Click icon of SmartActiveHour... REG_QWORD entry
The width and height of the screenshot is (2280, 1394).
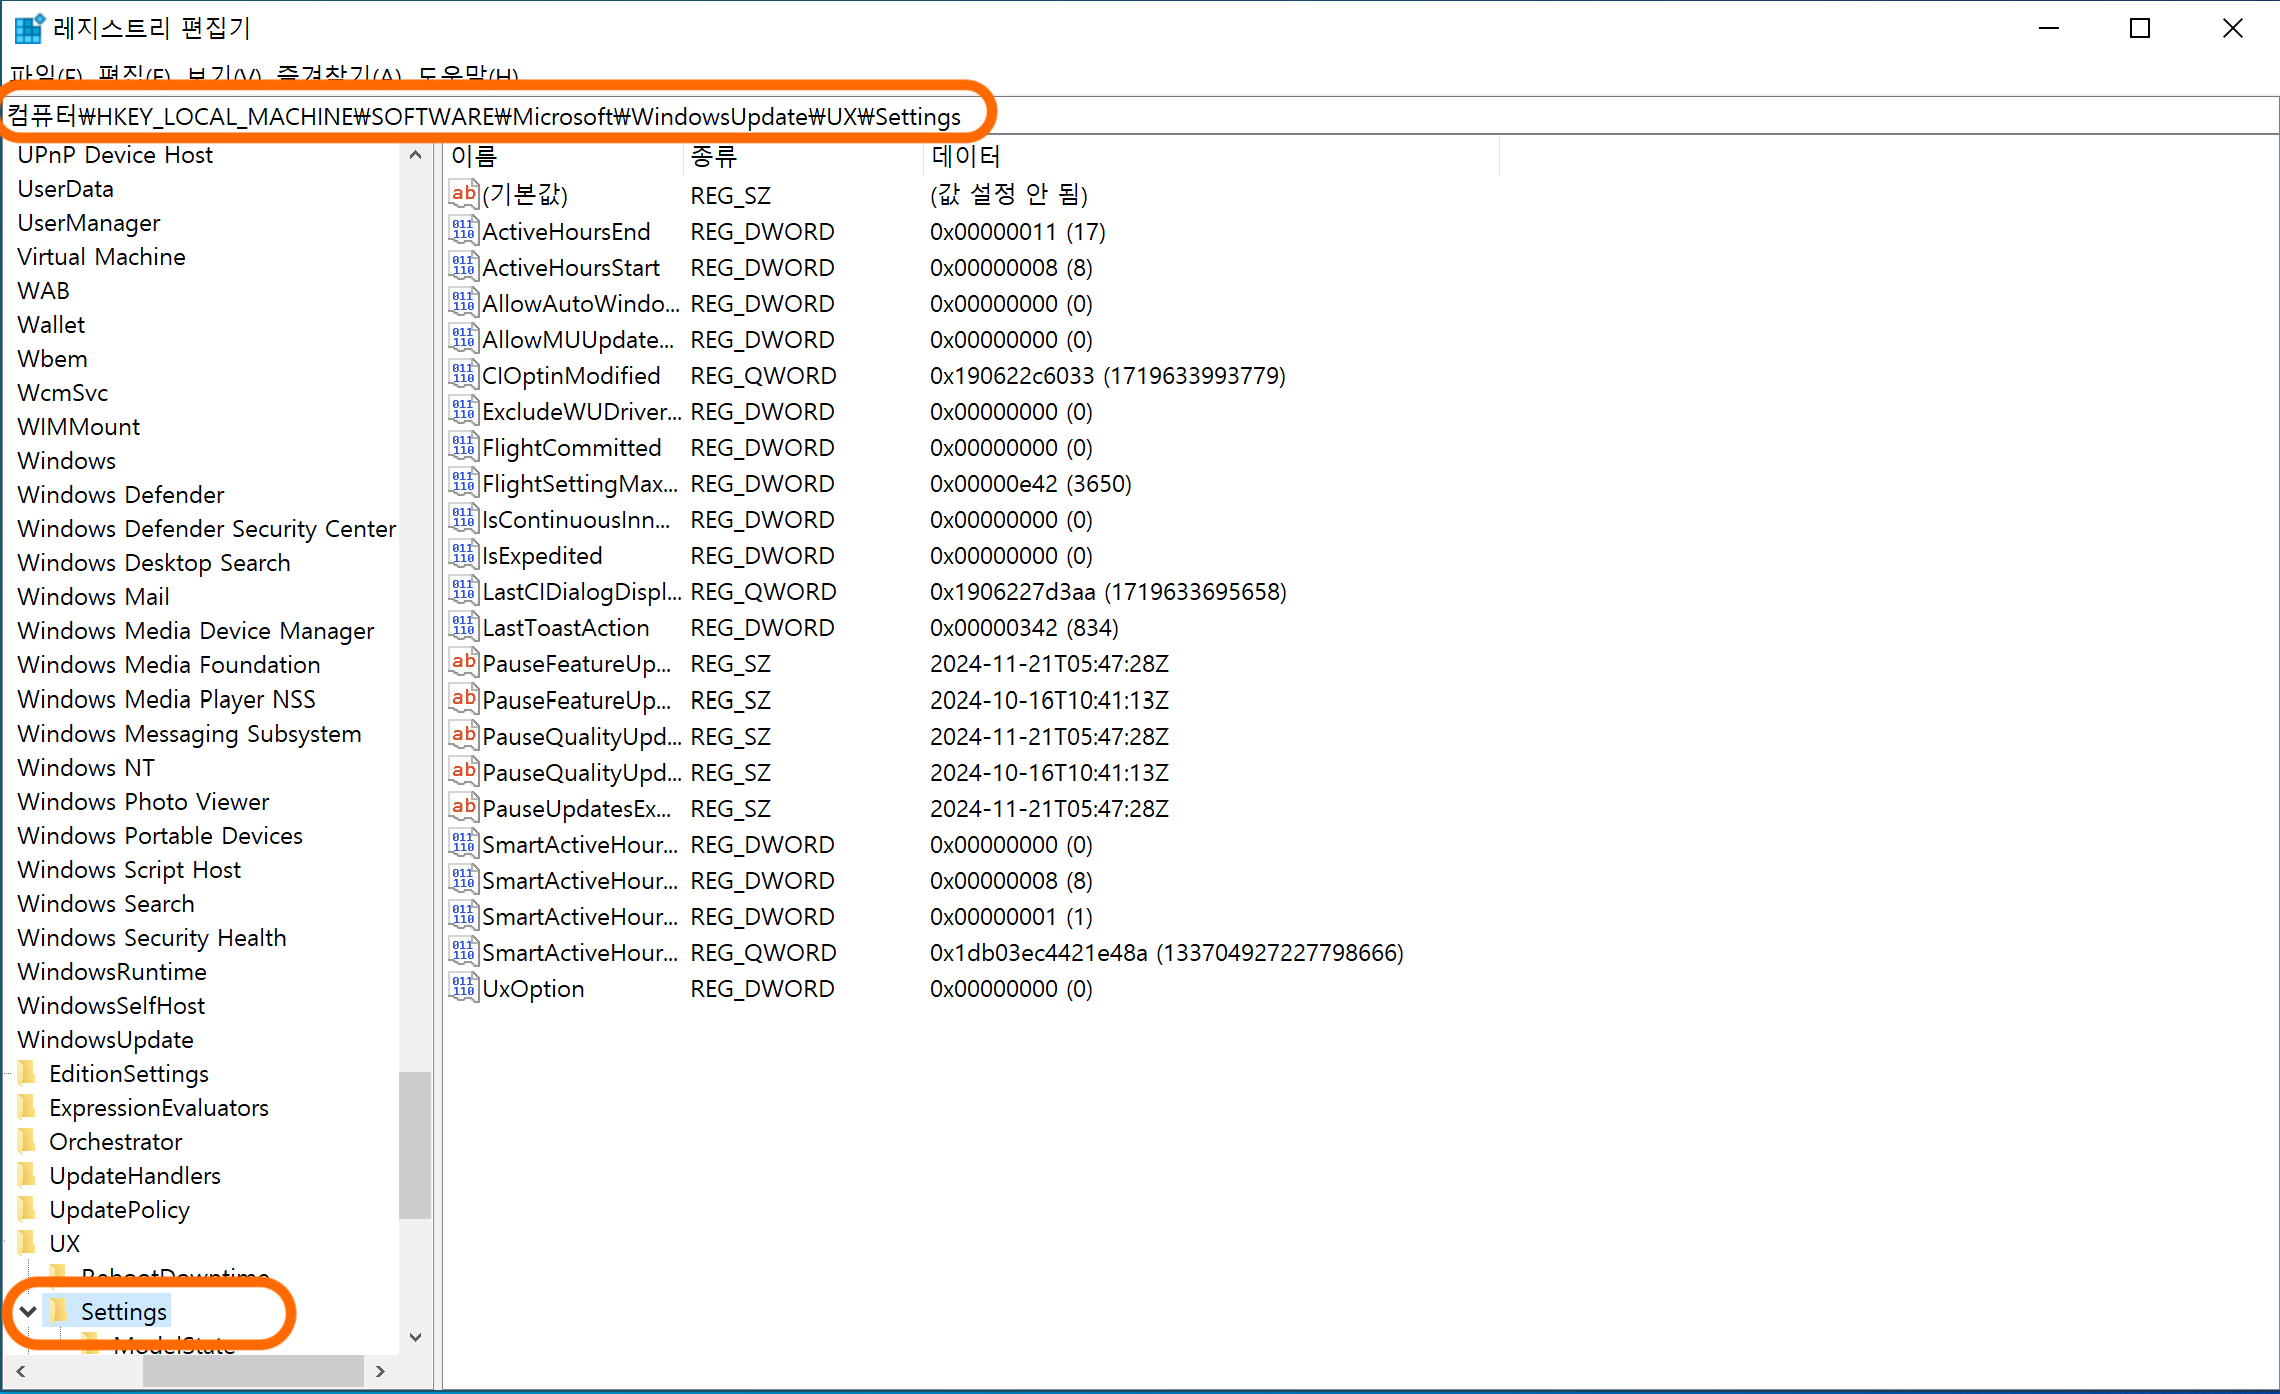[463, 951]
